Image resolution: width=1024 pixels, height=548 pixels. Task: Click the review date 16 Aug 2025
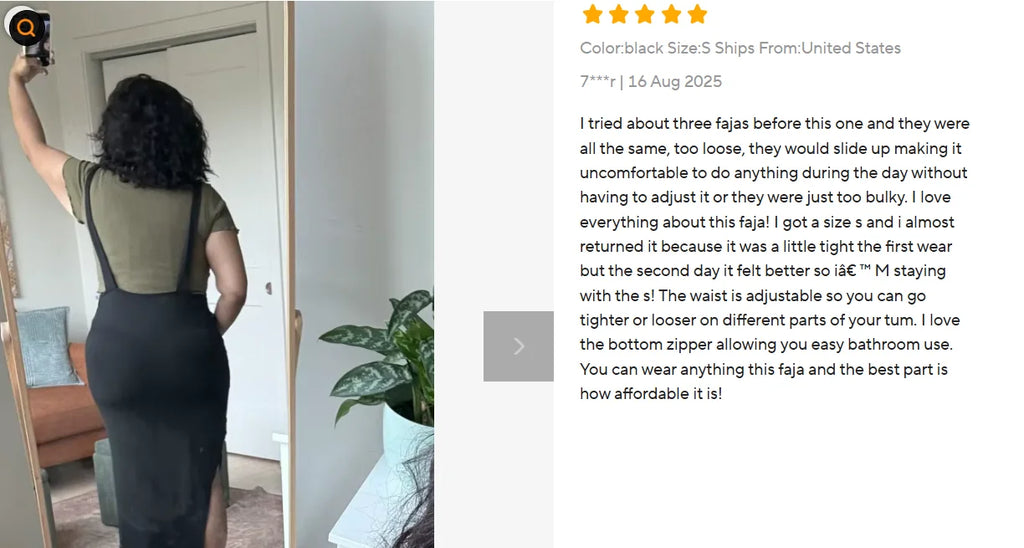pyautogui.click(x=675, y=82)
